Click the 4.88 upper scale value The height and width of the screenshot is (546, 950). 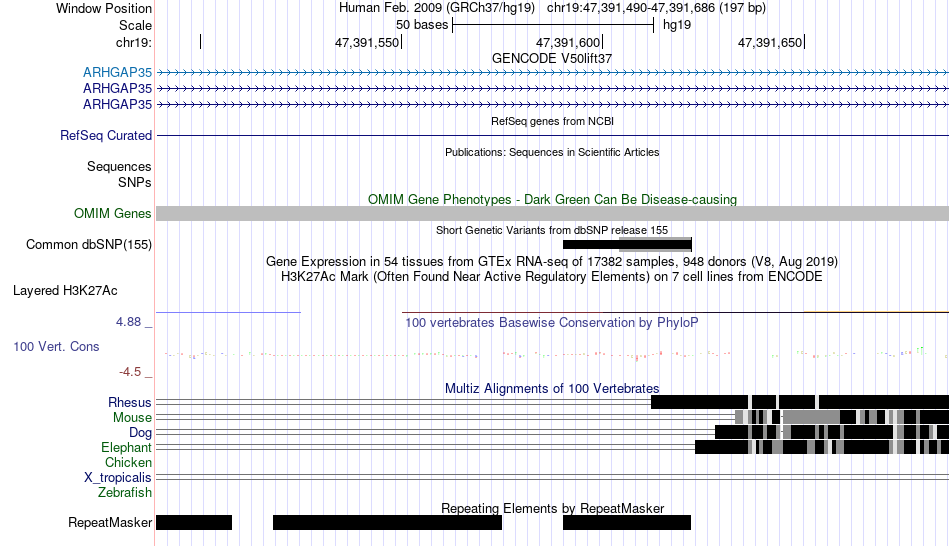(128, 322)
